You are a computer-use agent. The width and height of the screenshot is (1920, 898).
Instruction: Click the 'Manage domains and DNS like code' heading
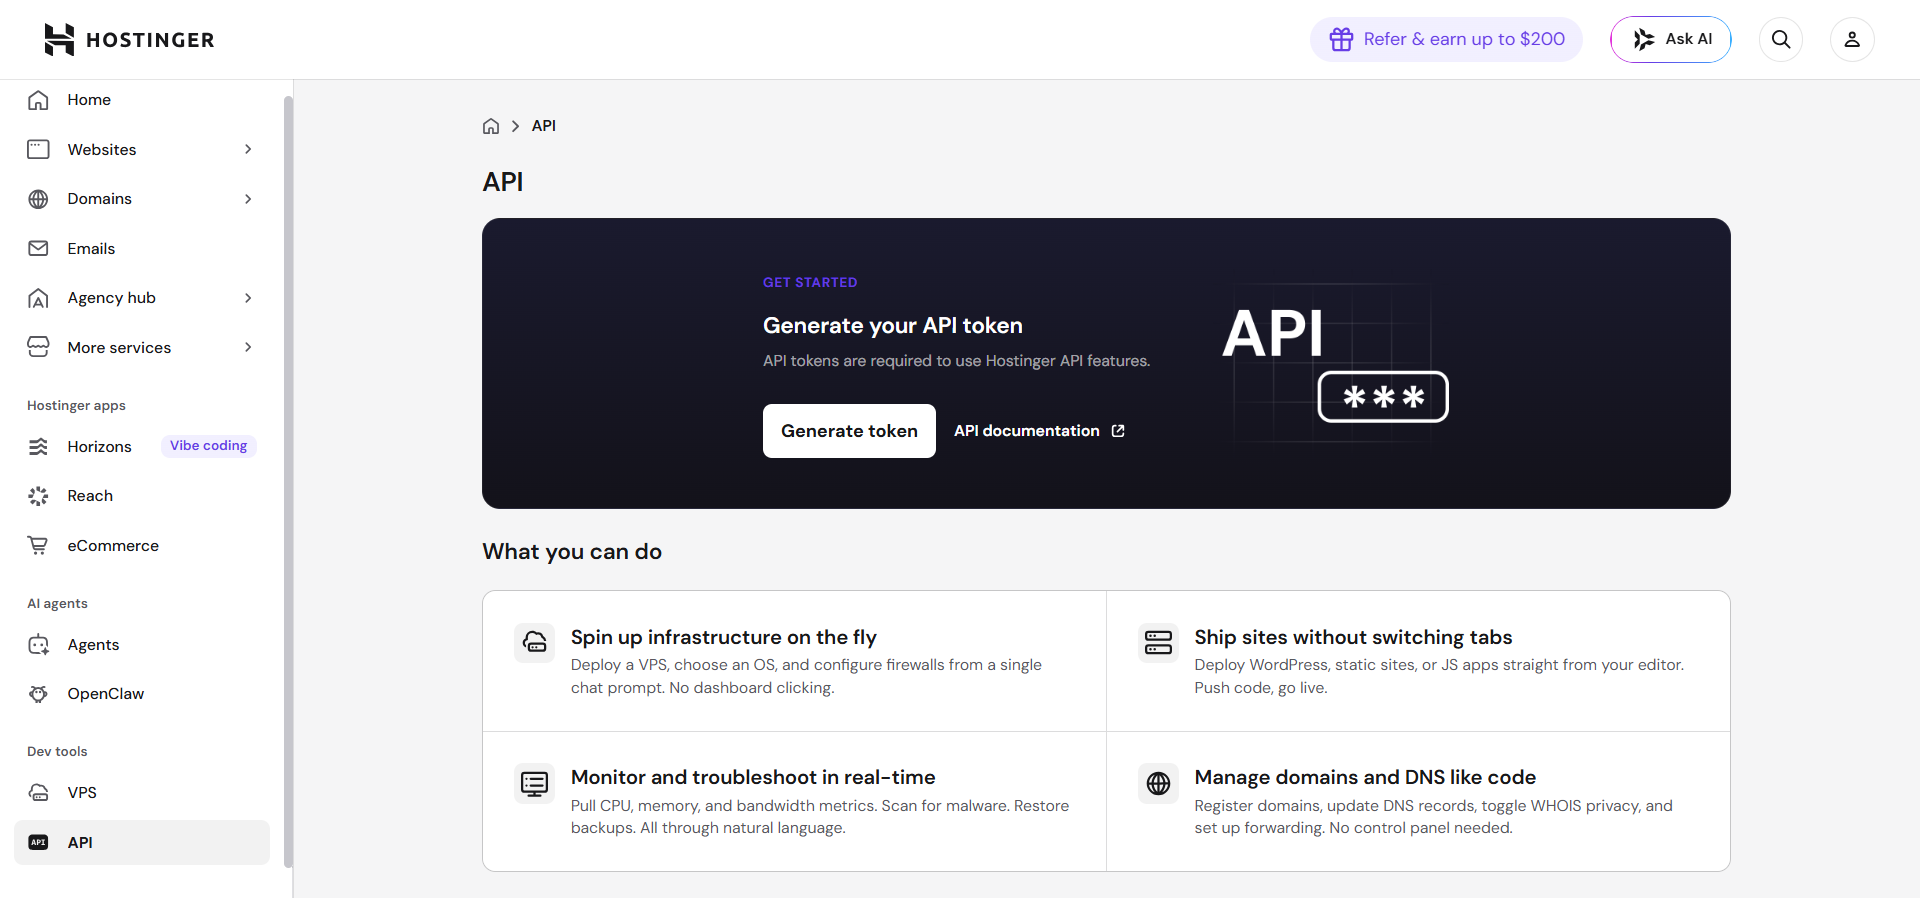1365,777
